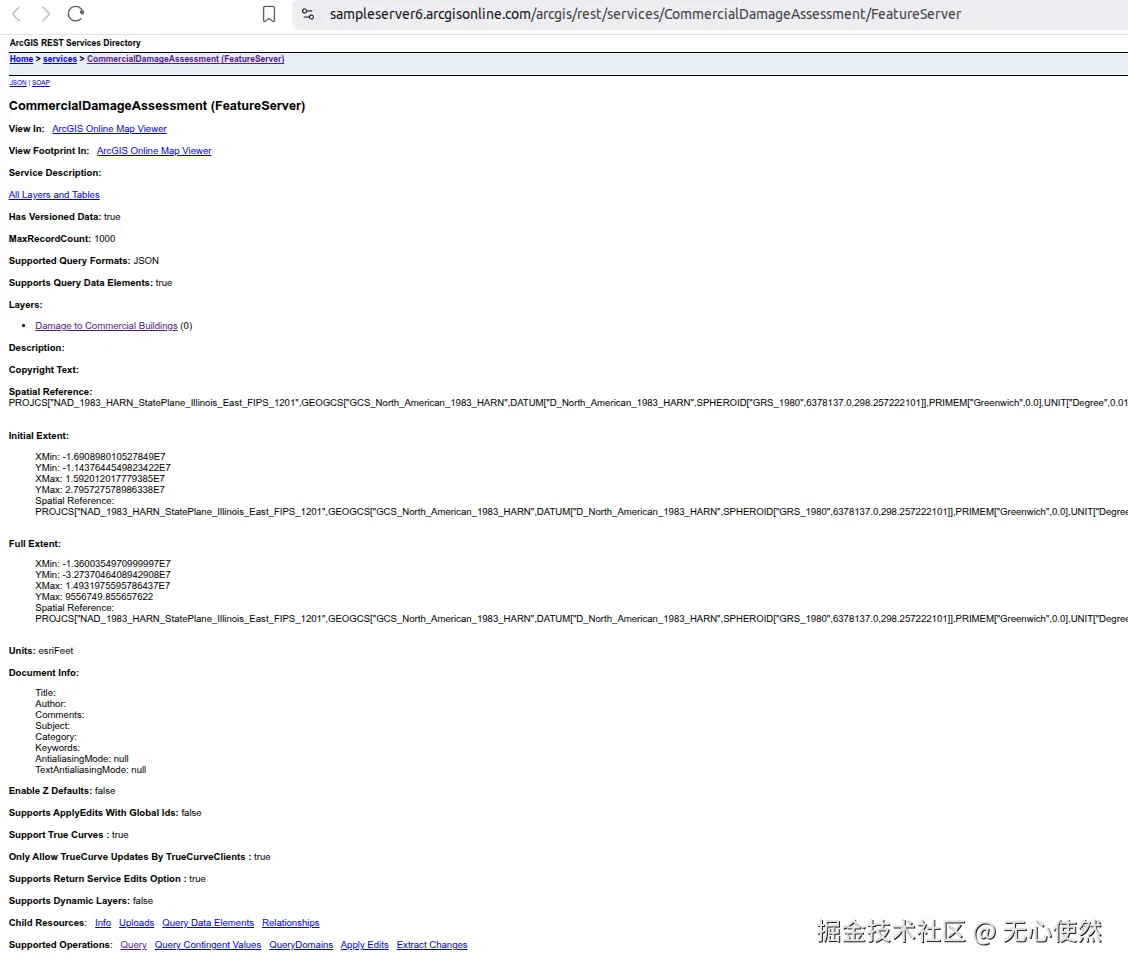Screen dimensions: 1128x971
Task: Open the services breadcrumb link
Action: [60, 59]
